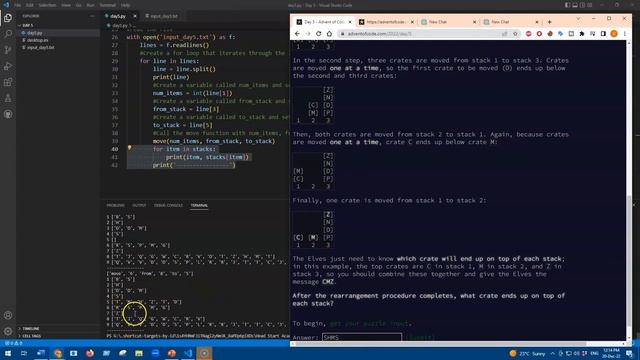This screenshot has width=640, height=360.
Task: Click the weather Sunny widget in taskbar
Action: (527, 353)
